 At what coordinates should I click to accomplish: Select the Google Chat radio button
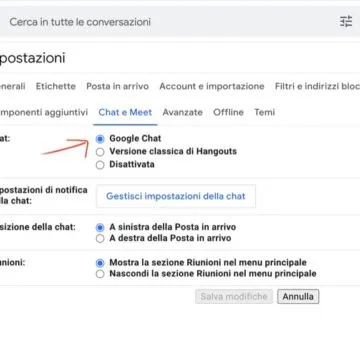tap(100, 139)
